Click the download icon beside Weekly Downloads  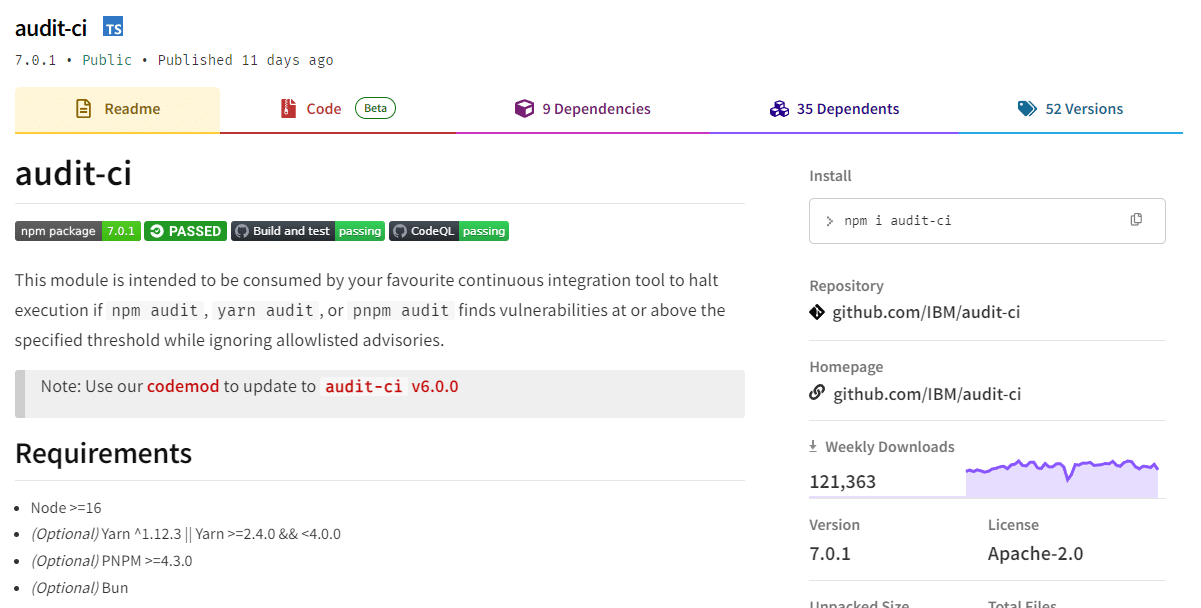(813, 446)
